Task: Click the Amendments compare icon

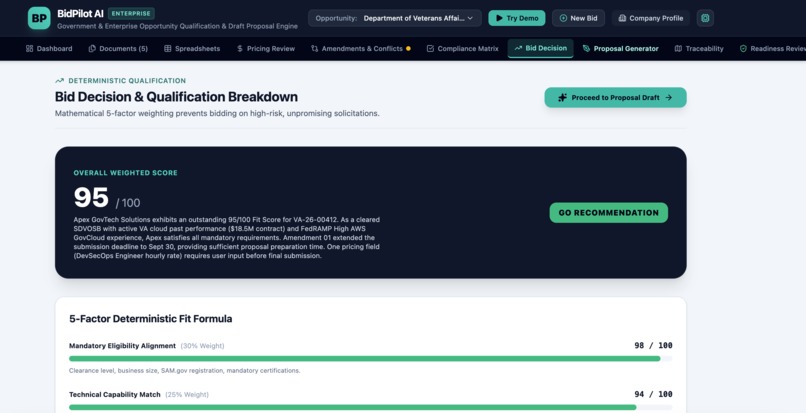Action: point(315,48)
